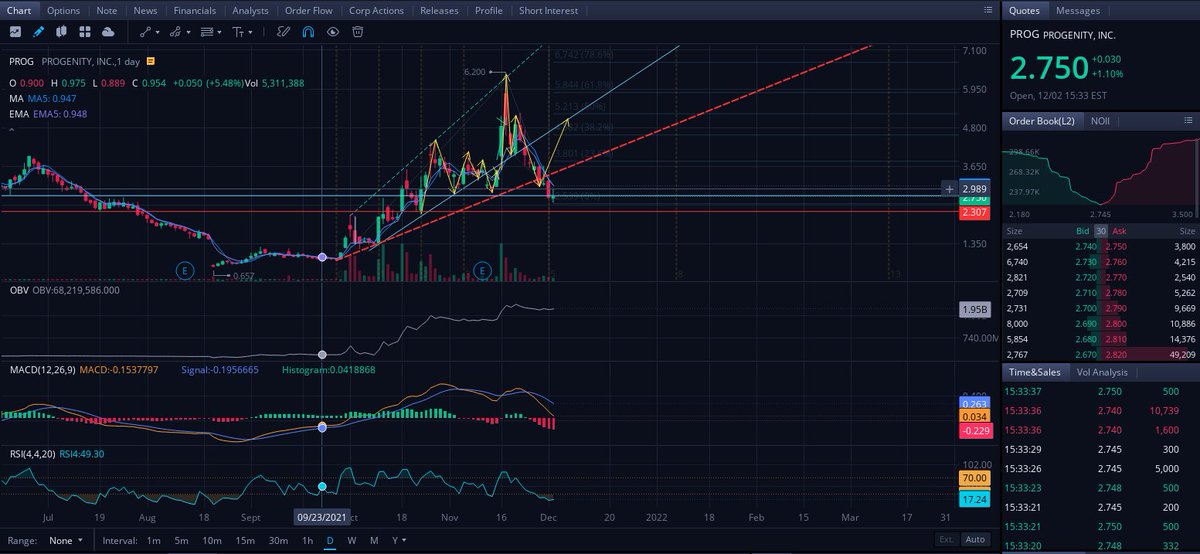Set interval to 15m

(245, 541)
